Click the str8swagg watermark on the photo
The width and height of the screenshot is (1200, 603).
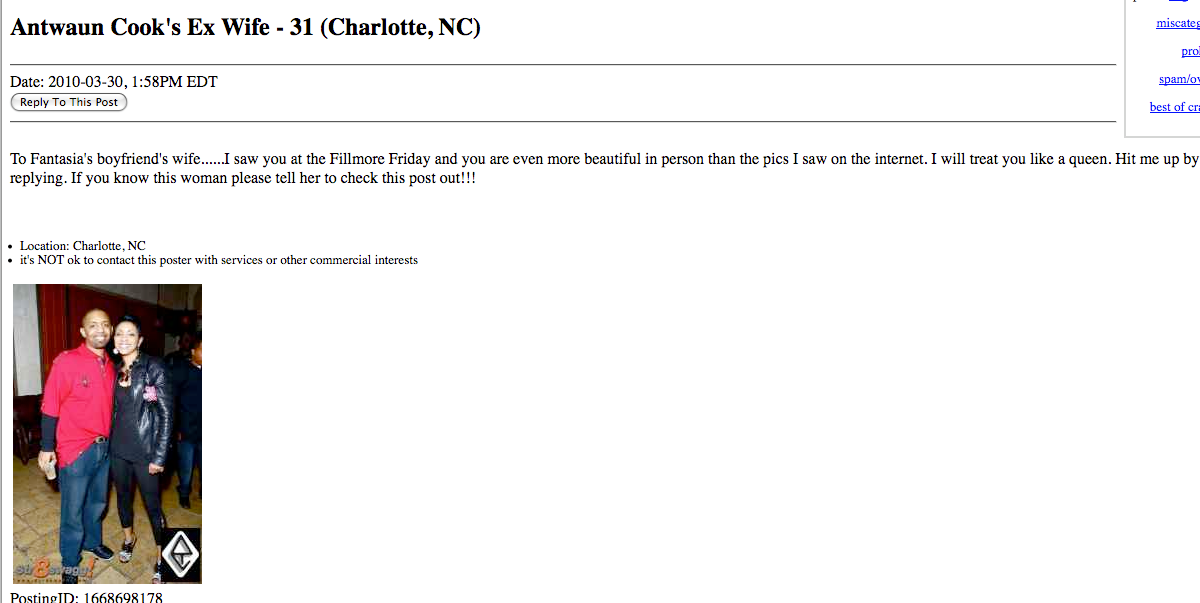[55, 571]
